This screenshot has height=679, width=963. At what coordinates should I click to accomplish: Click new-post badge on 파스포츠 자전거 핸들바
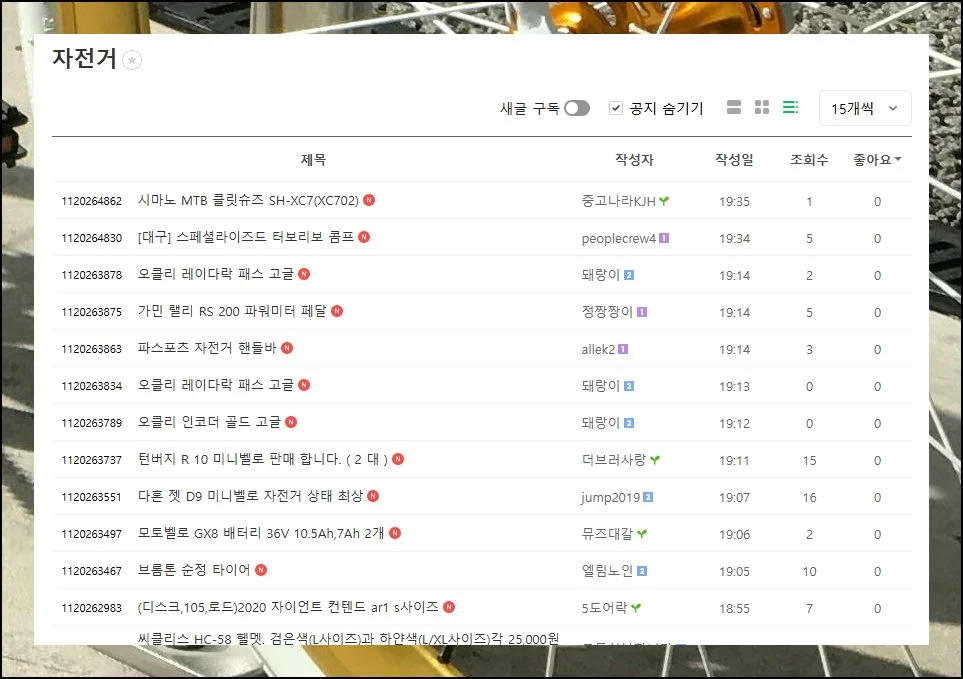tap(287, 348)
